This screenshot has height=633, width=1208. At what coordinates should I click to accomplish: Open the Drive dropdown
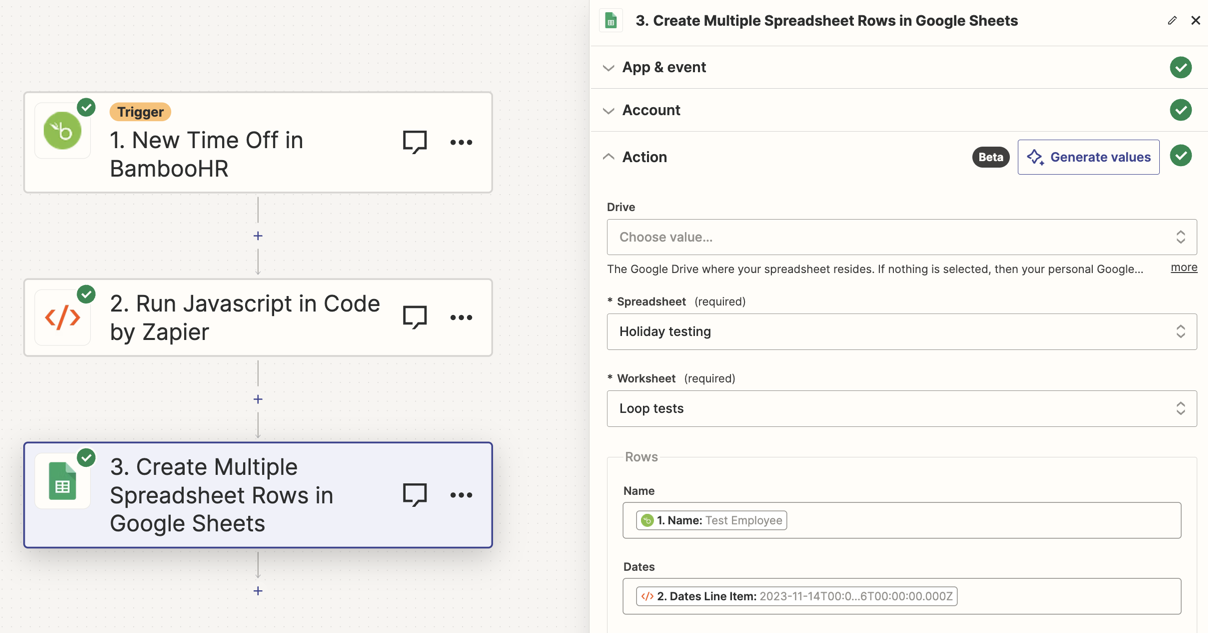pos(902,237)
